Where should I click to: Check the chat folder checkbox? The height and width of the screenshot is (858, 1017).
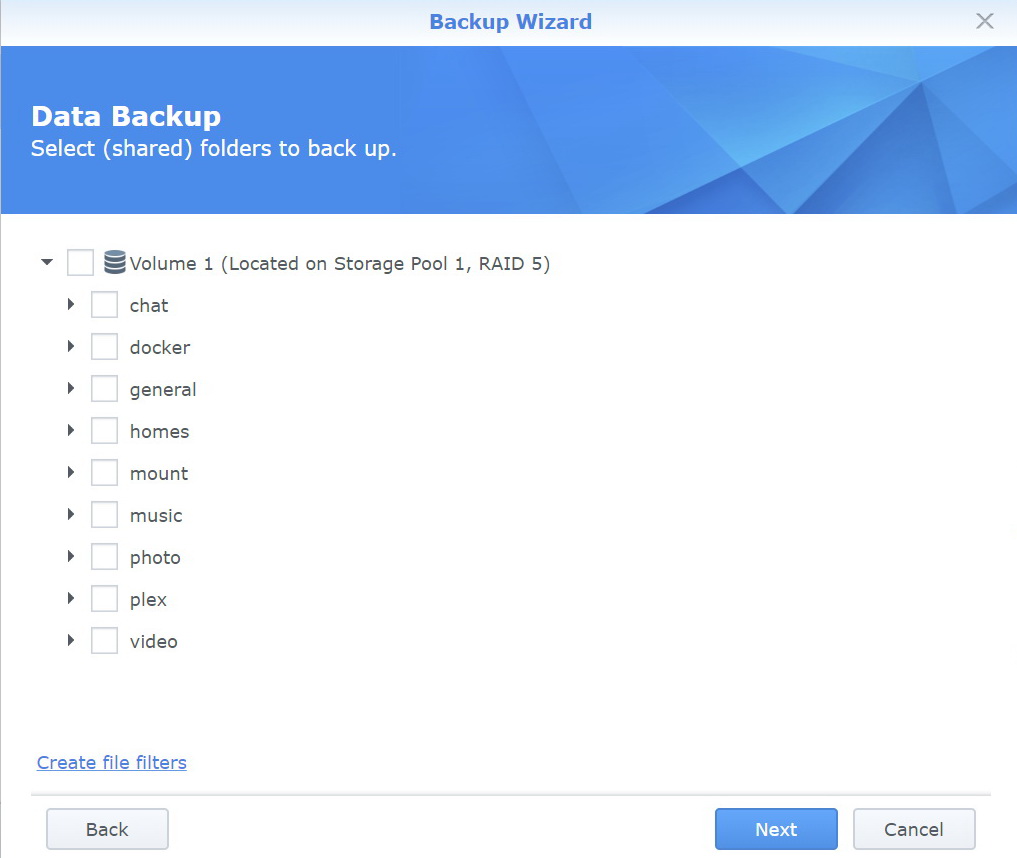pyautogui.click(x=104, y=305)
